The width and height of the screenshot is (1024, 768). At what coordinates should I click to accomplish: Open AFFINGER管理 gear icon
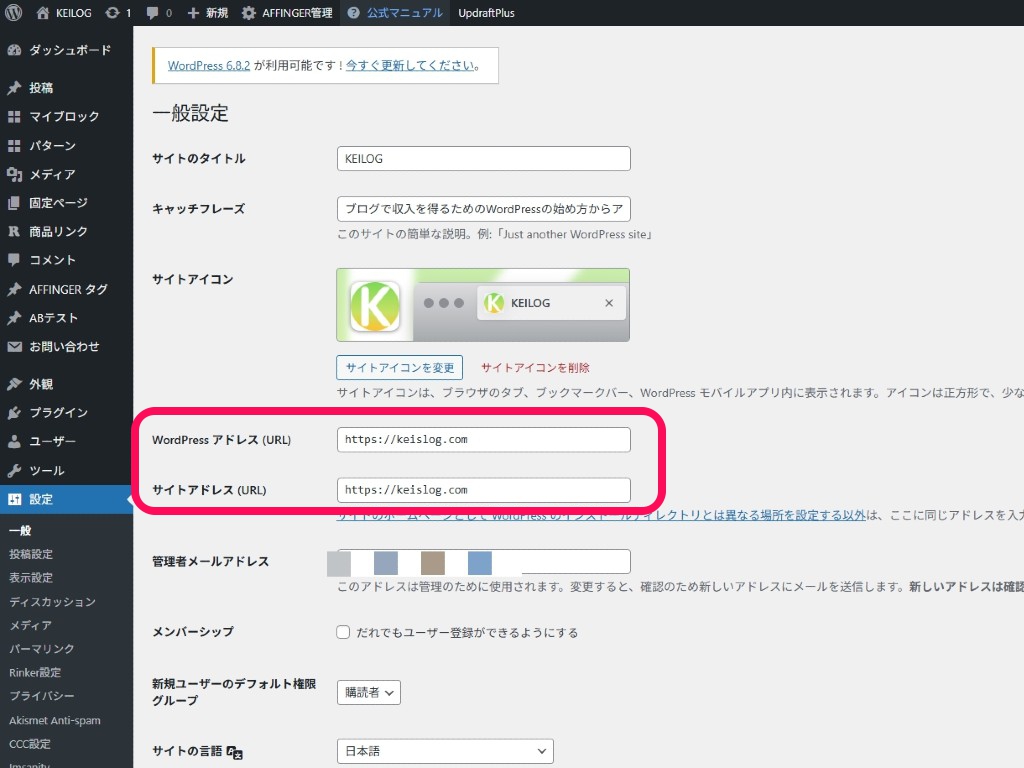point(249,12)
